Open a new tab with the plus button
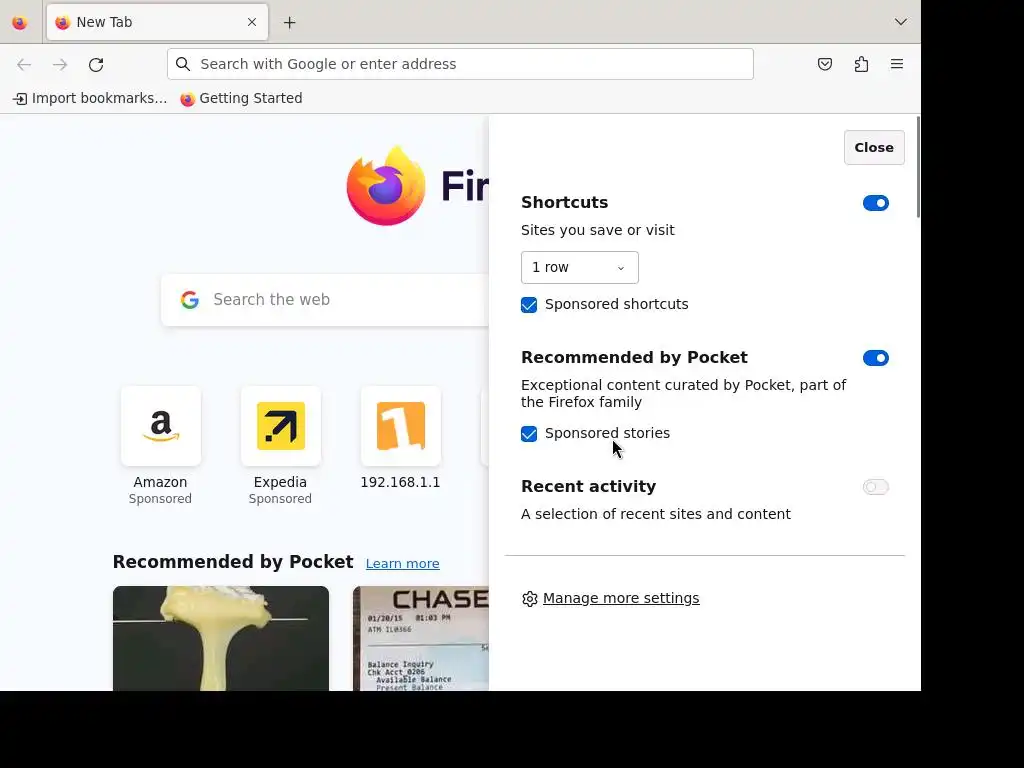This screenshot has height=768, width=1024. (290, 23)
